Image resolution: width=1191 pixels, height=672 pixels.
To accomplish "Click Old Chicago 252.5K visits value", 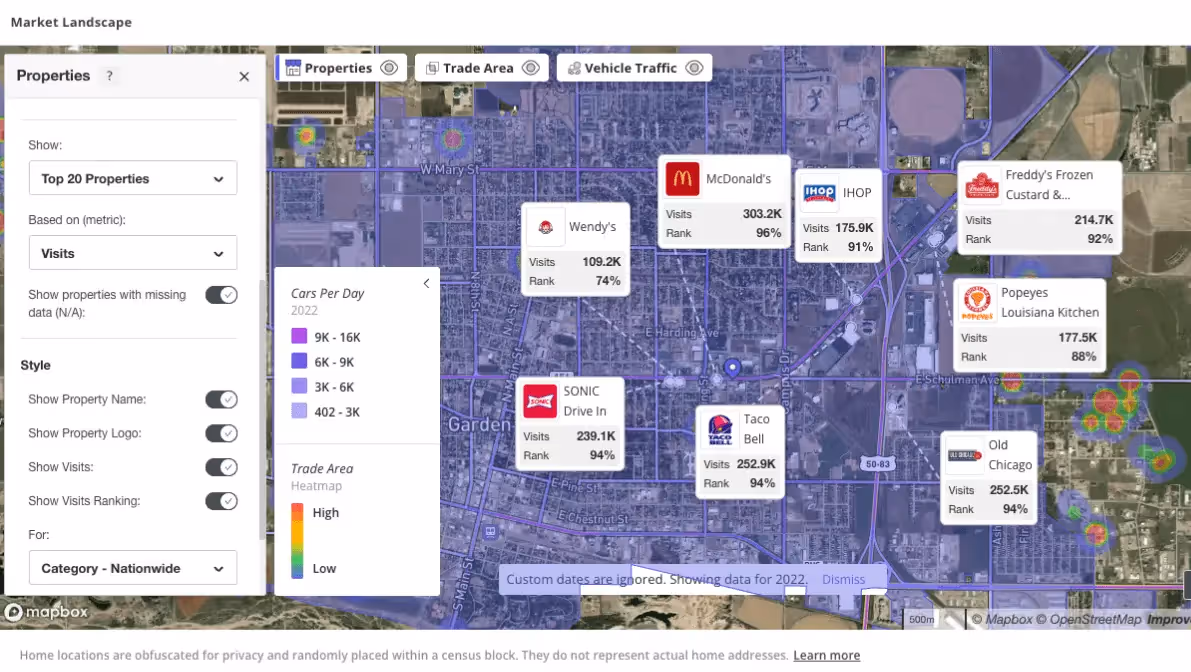I will (1009, 491).
